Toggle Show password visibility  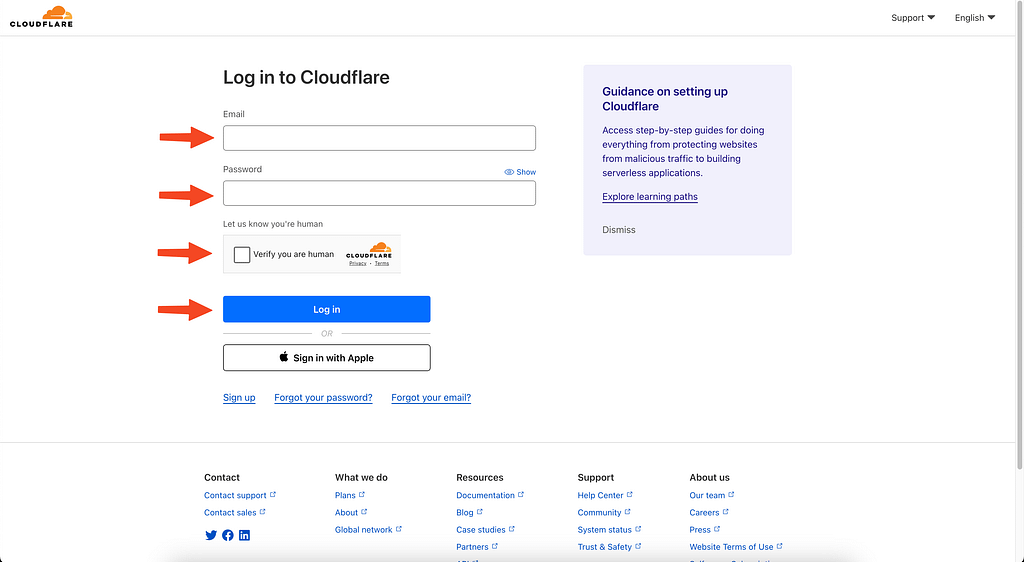pyautogui.click(x=520, y=172)
